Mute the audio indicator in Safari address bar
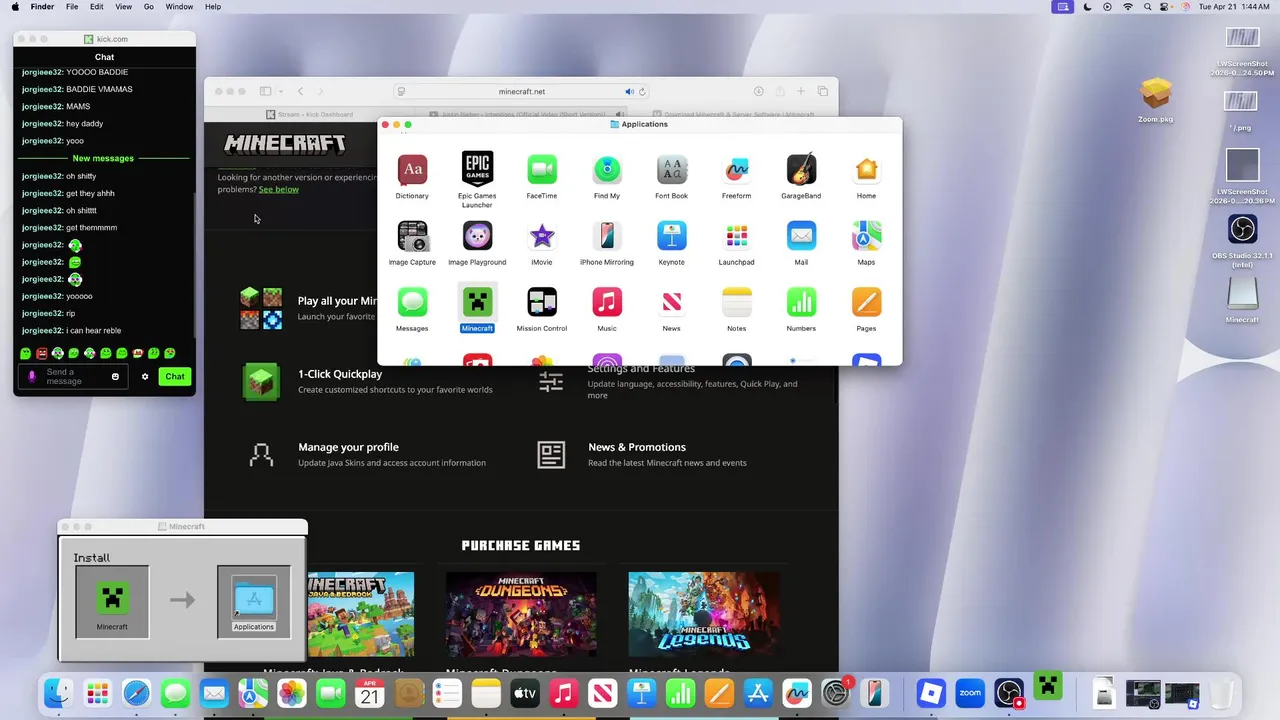Image resolution: width=1280 pixels, height=720 pixels. click(630, 91)
